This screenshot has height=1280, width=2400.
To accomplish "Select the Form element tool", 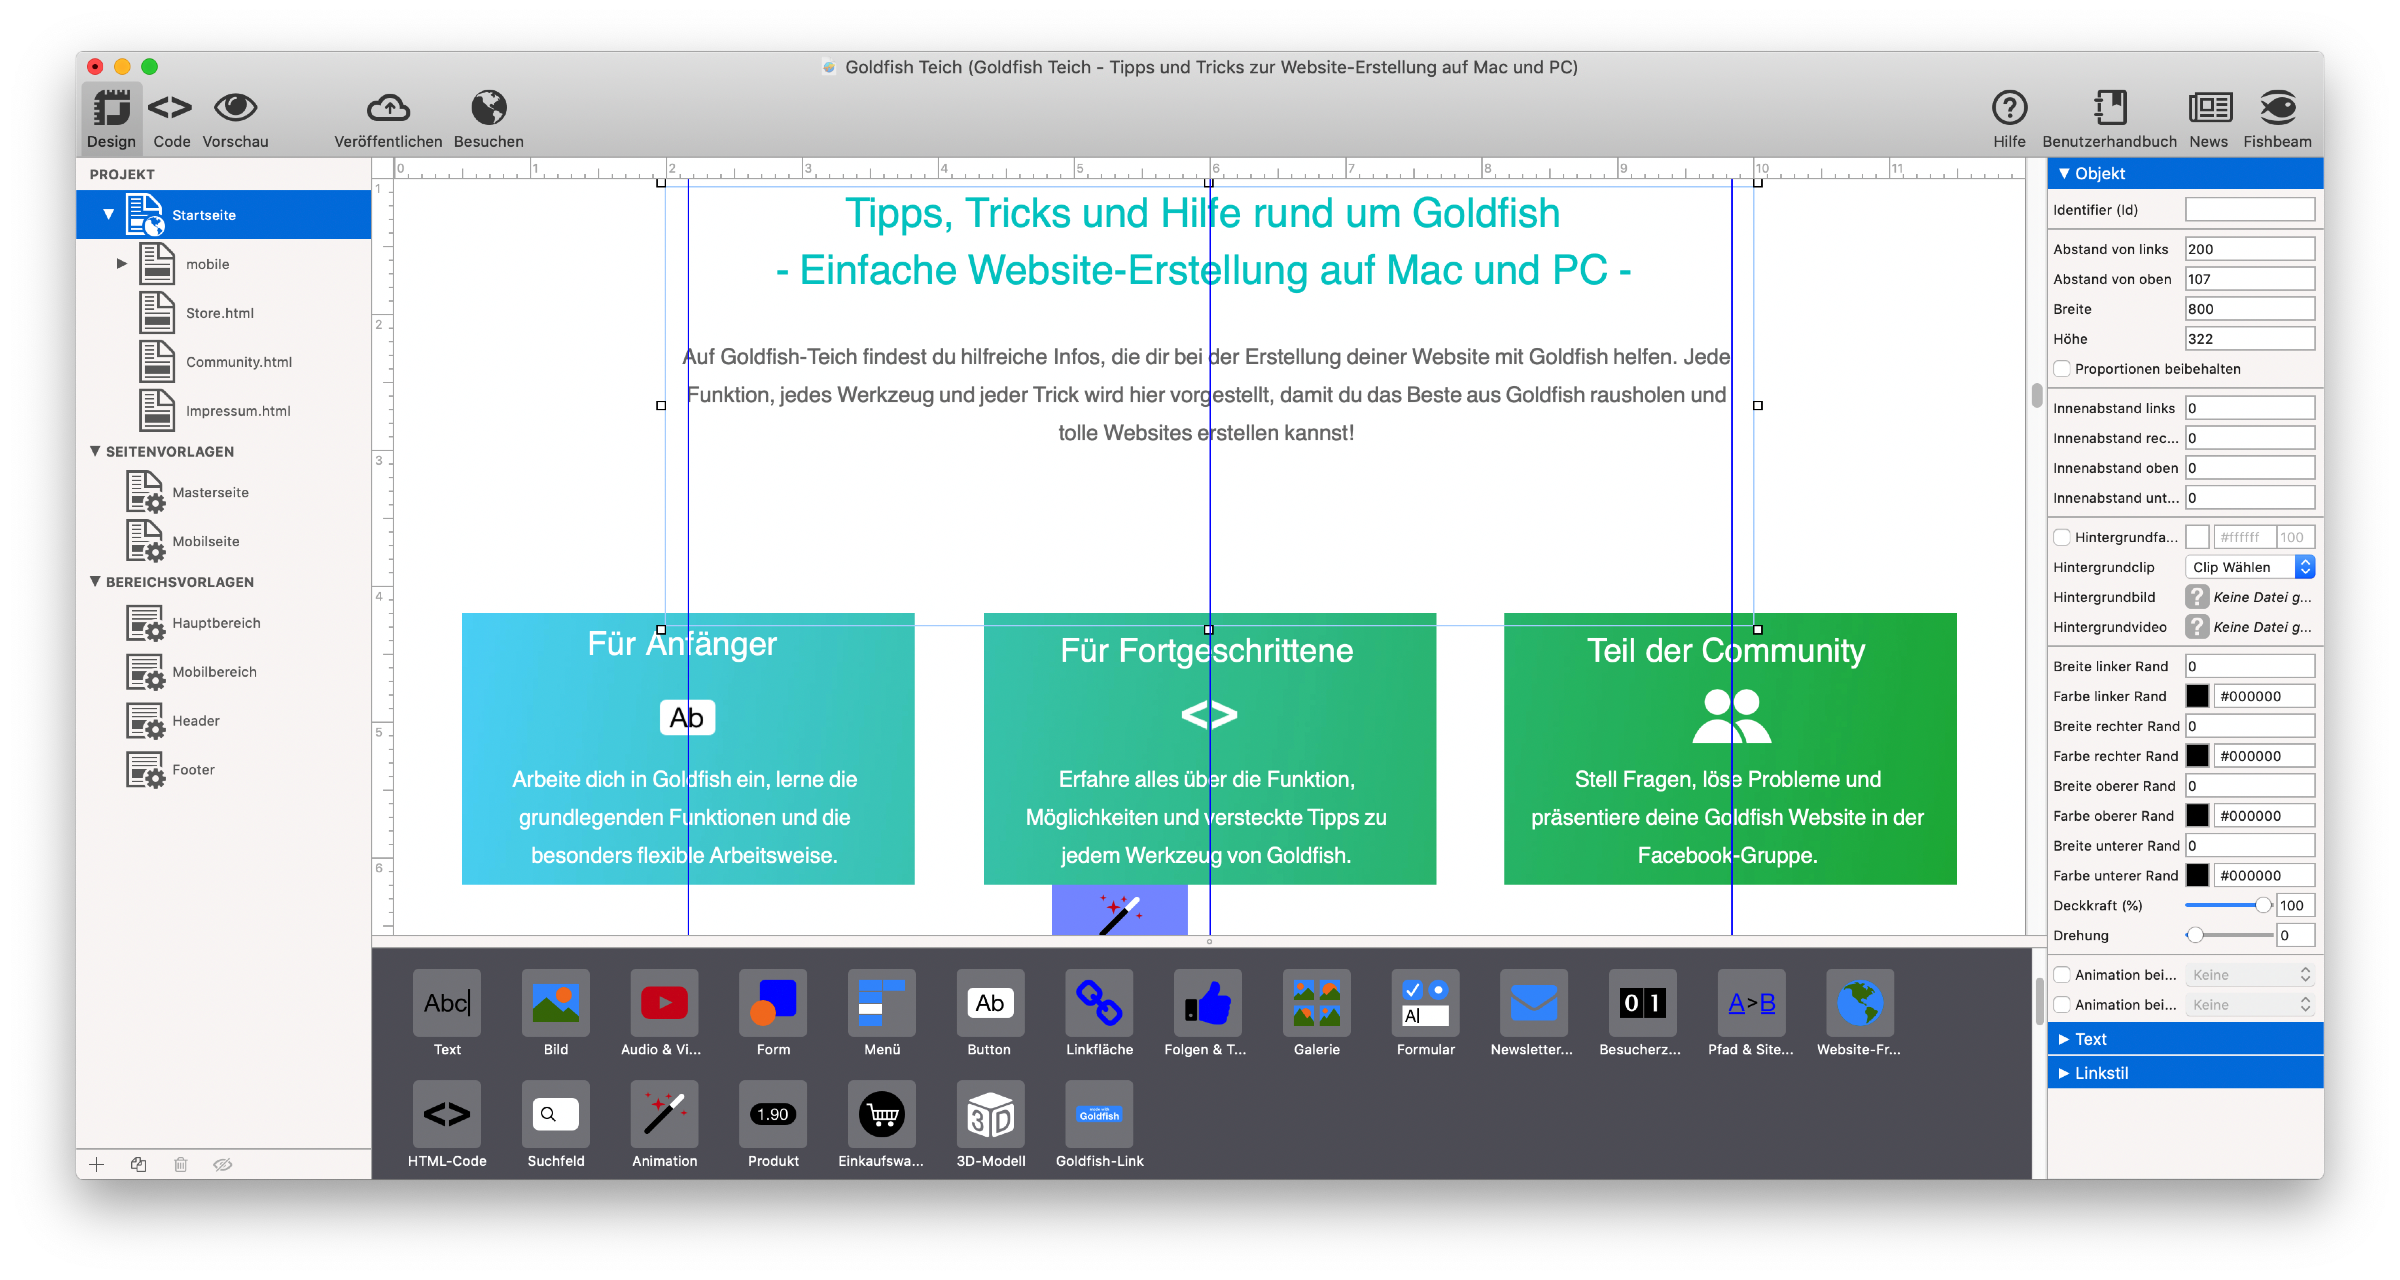I will [x=773, y=1013].
